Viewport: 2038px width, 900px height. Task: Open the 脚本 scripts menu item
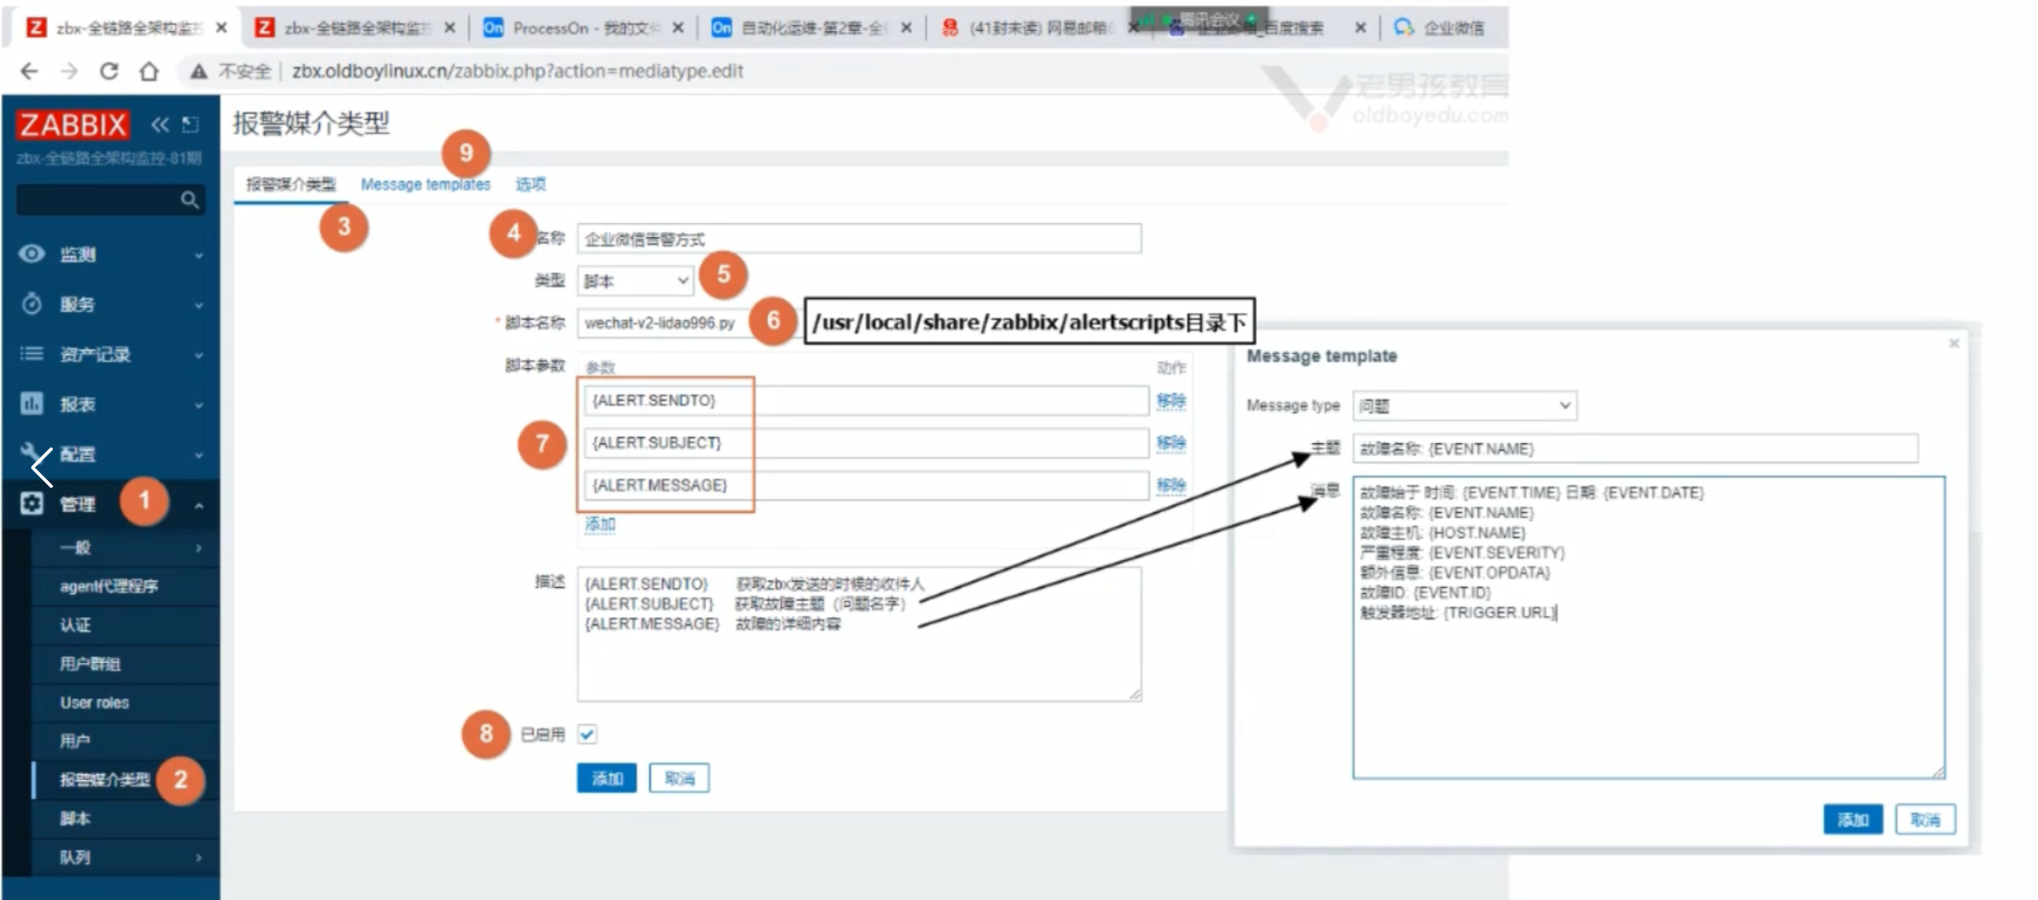(x=75, y=818)
